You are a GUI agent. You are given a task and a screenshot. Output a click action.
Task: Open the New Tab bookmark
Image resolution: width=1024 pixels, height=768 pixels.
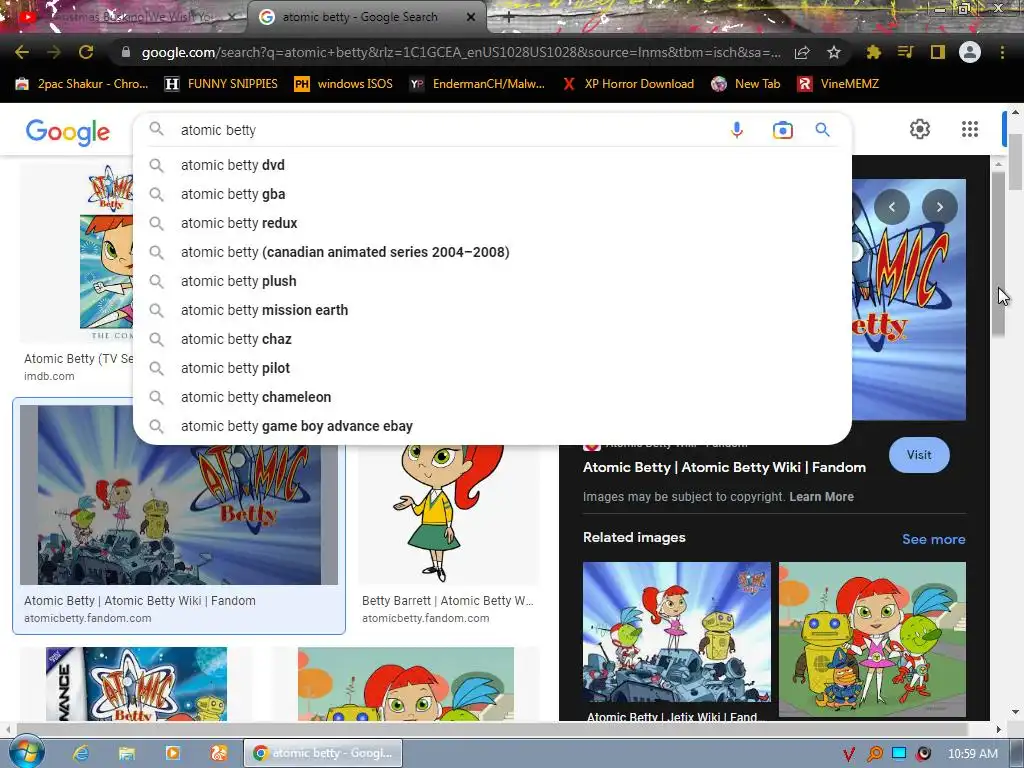pyautogui.click(x=745, y=84)
